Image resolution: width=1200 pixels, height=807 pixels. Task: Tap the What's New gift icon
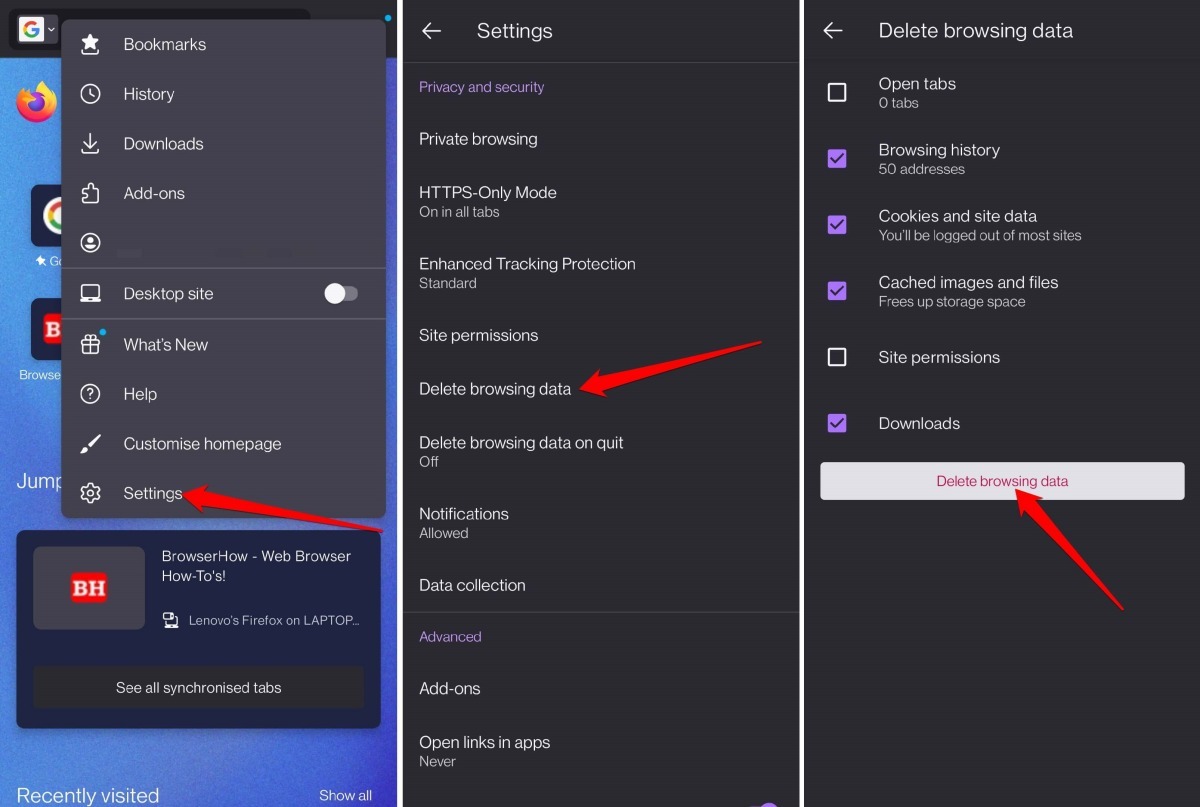(x=90, y=344)
